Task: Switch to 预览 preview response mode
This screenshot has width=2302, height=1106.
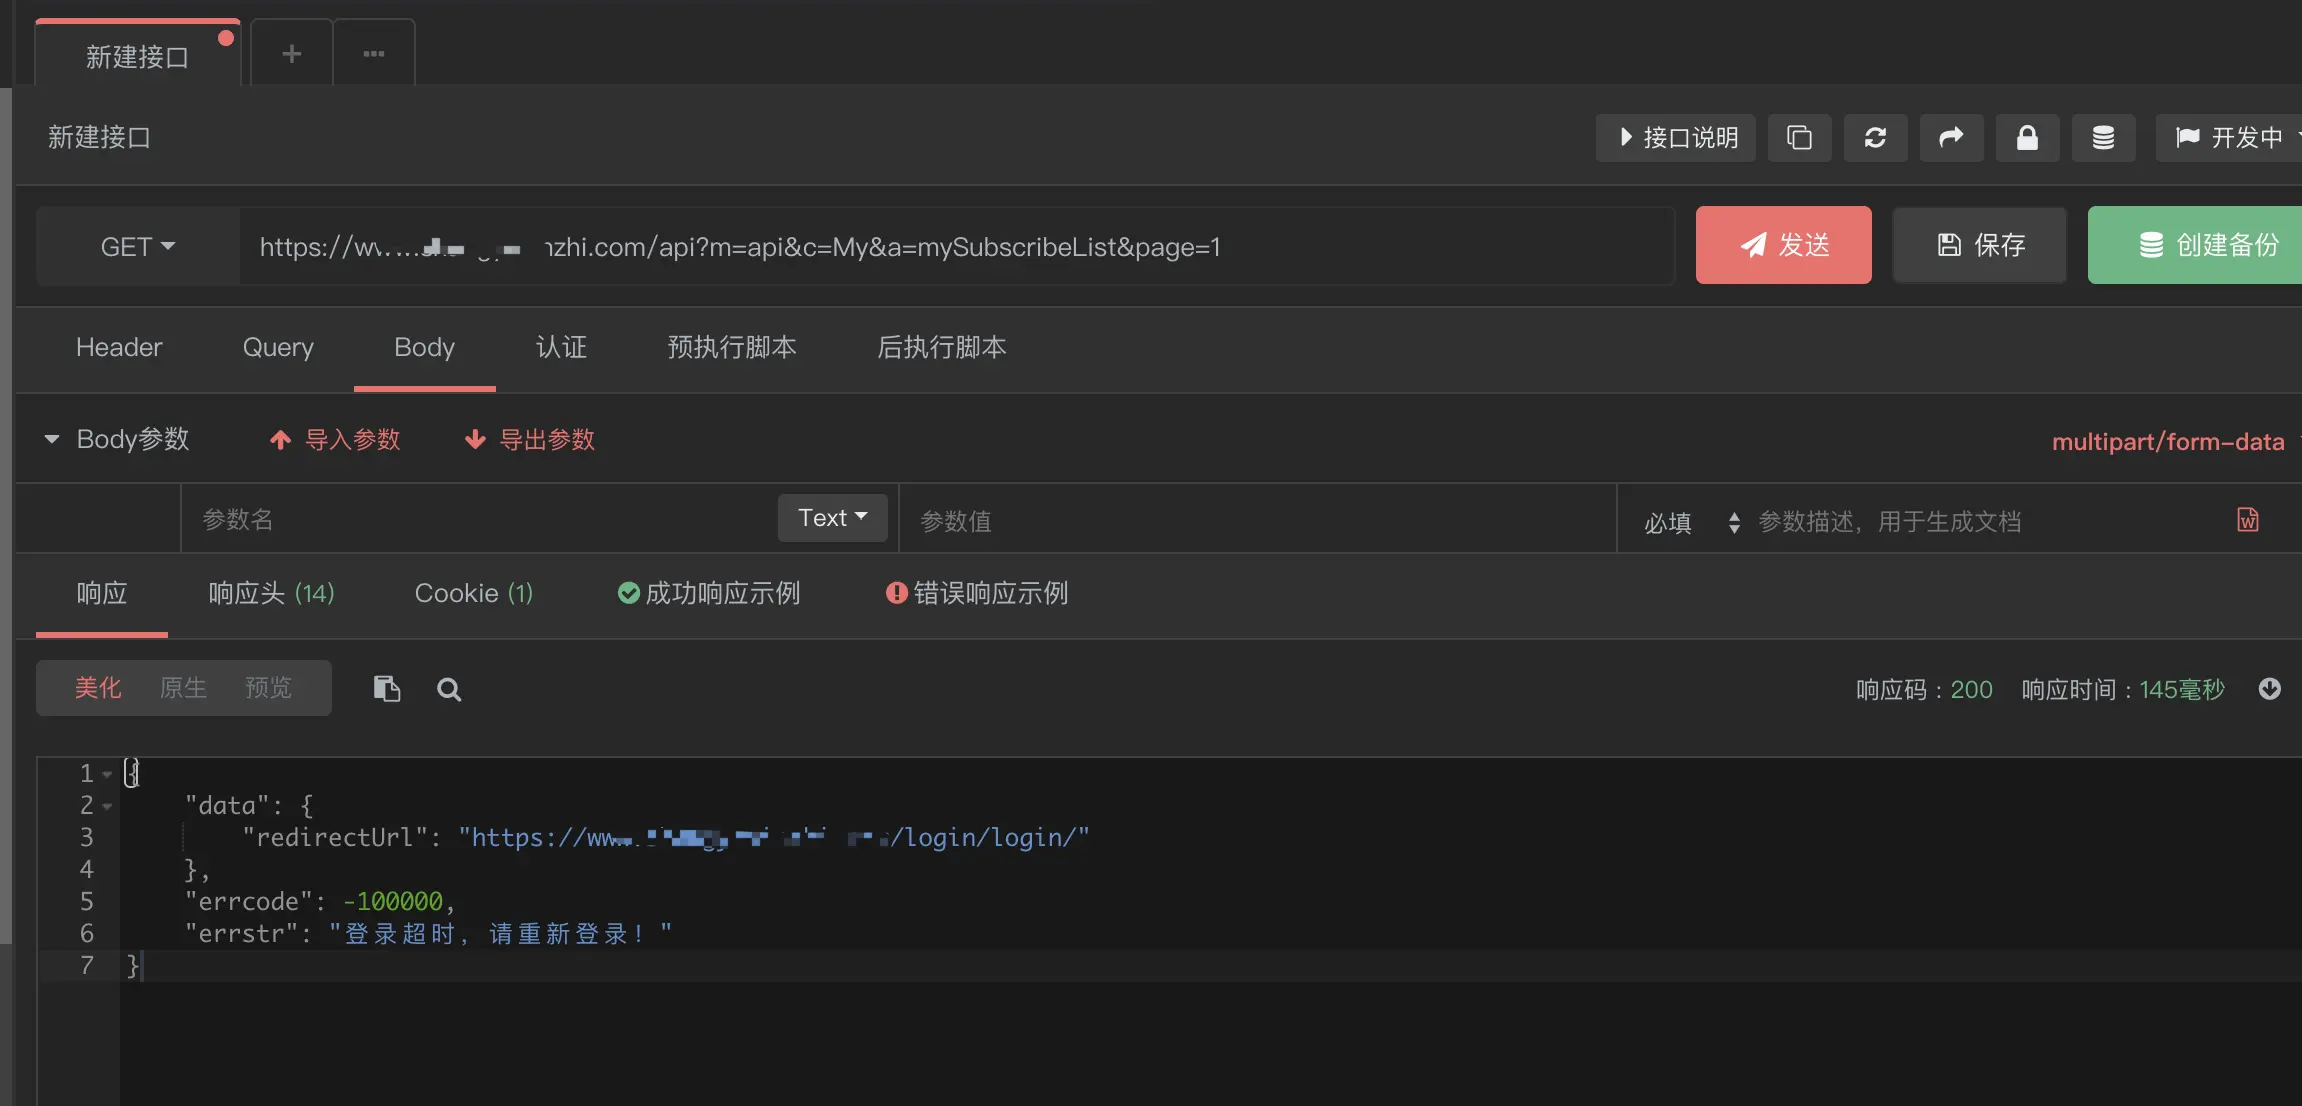Action: pos(266,687)
